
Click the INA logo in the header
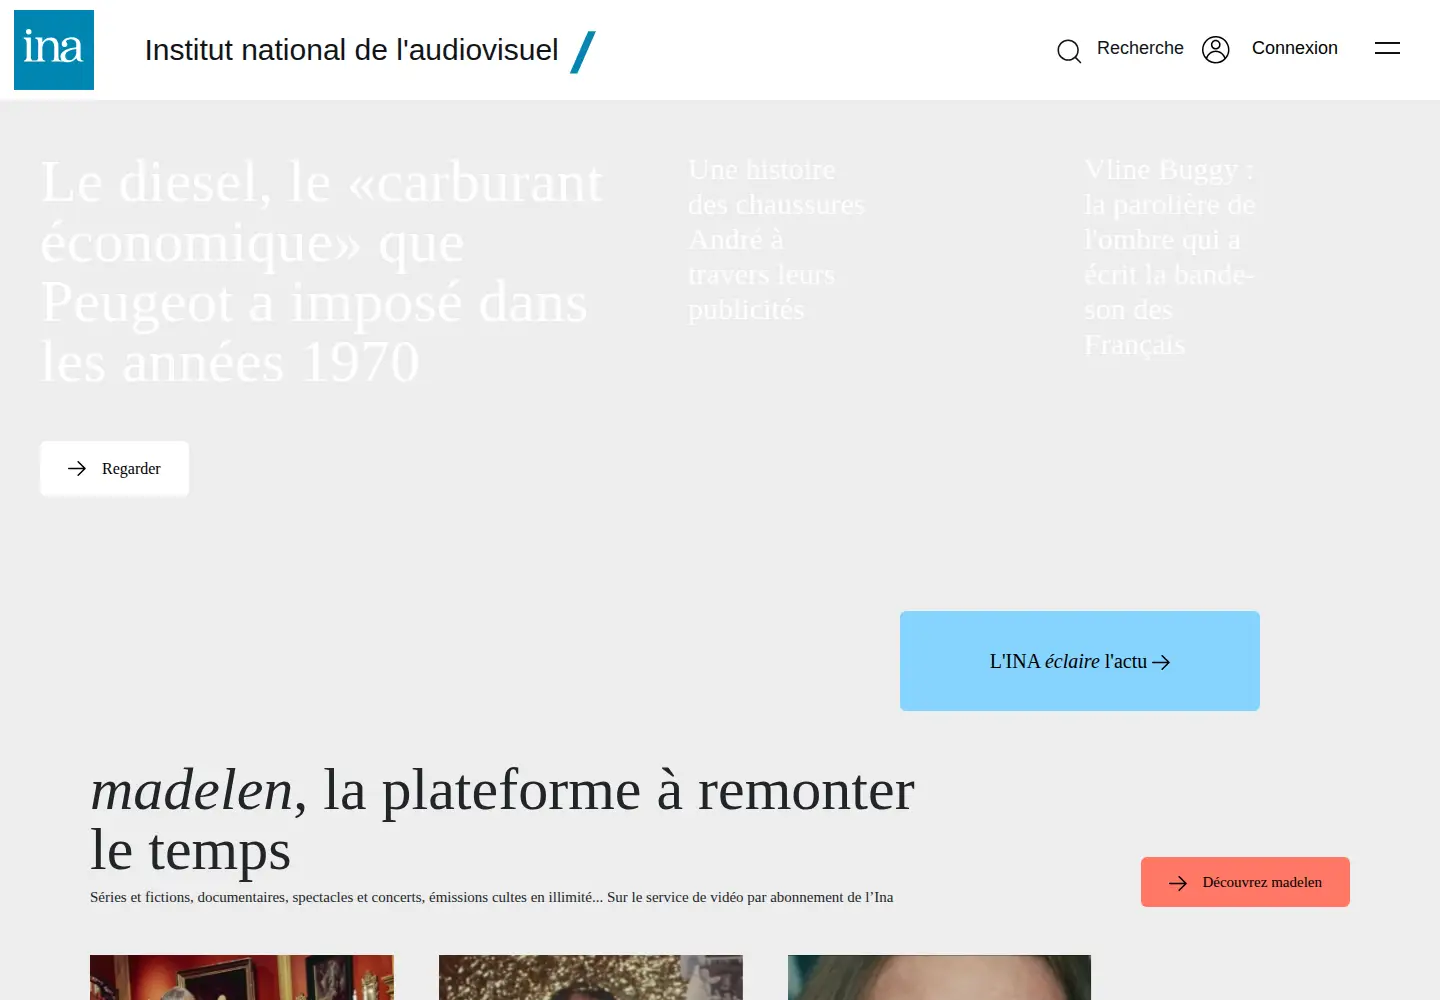click(54, 50)
